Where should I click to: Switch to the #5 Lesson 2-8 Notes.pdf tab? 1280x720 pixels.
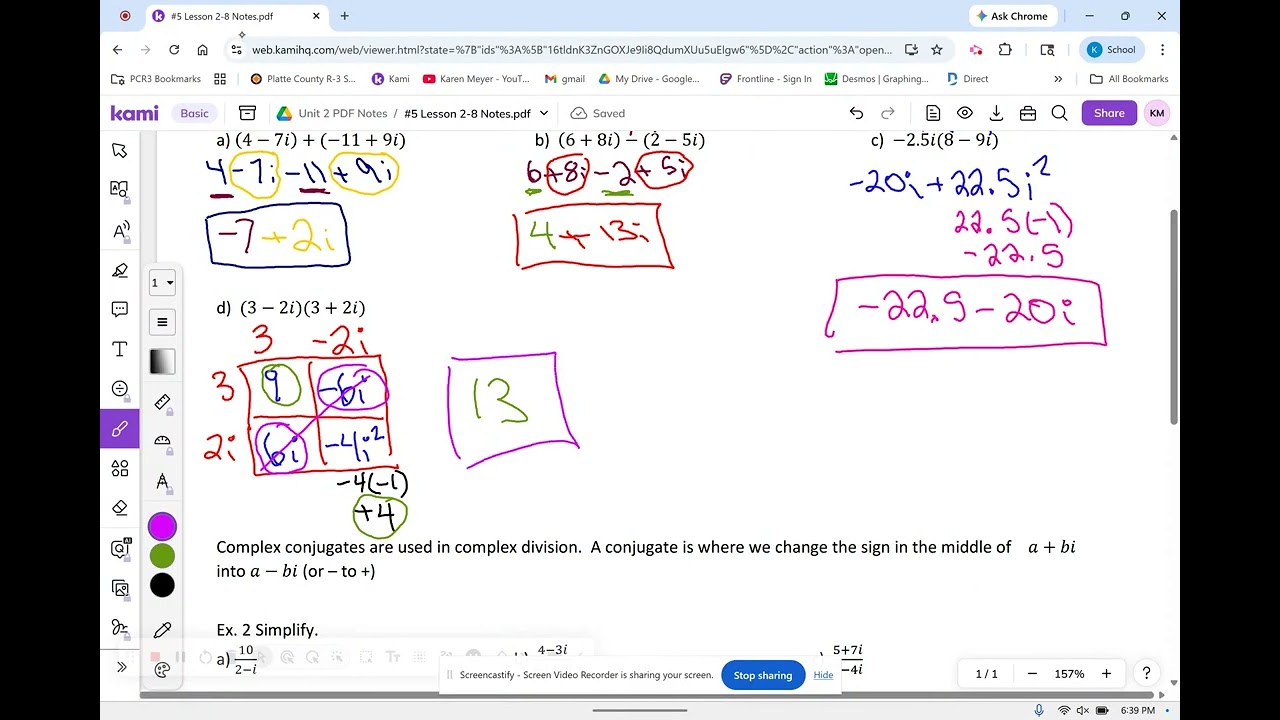[x=236, y=16]
